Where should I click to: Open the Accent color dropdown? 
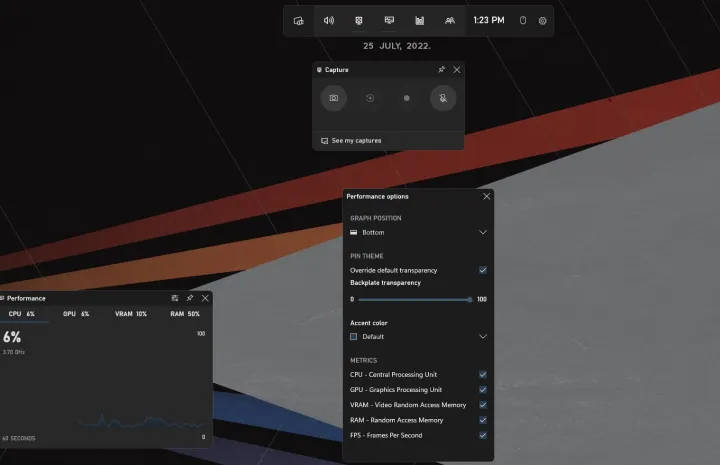point(418,337)
